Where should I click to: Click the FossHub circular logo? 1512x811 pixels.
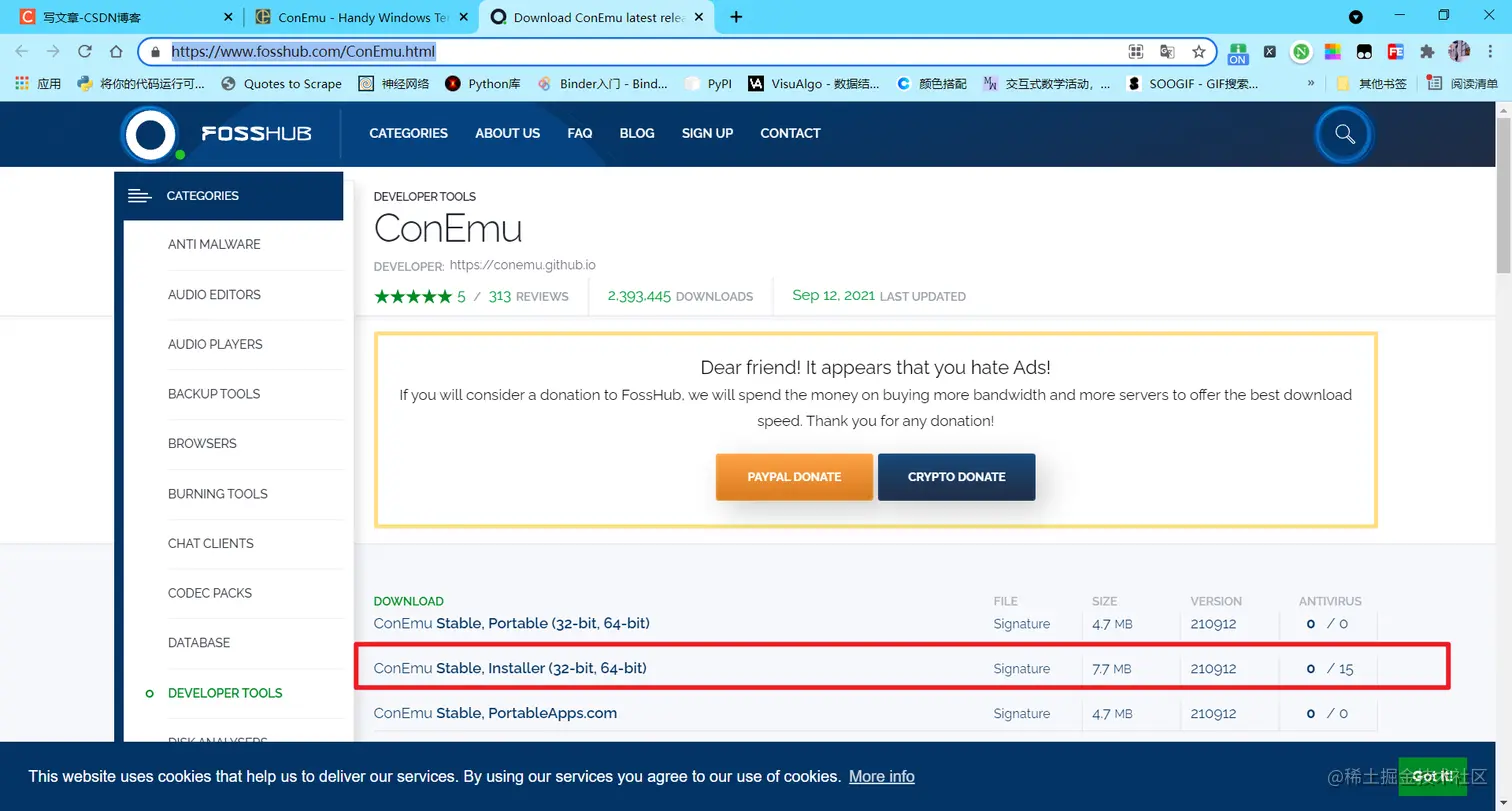(x=150, y=134)
